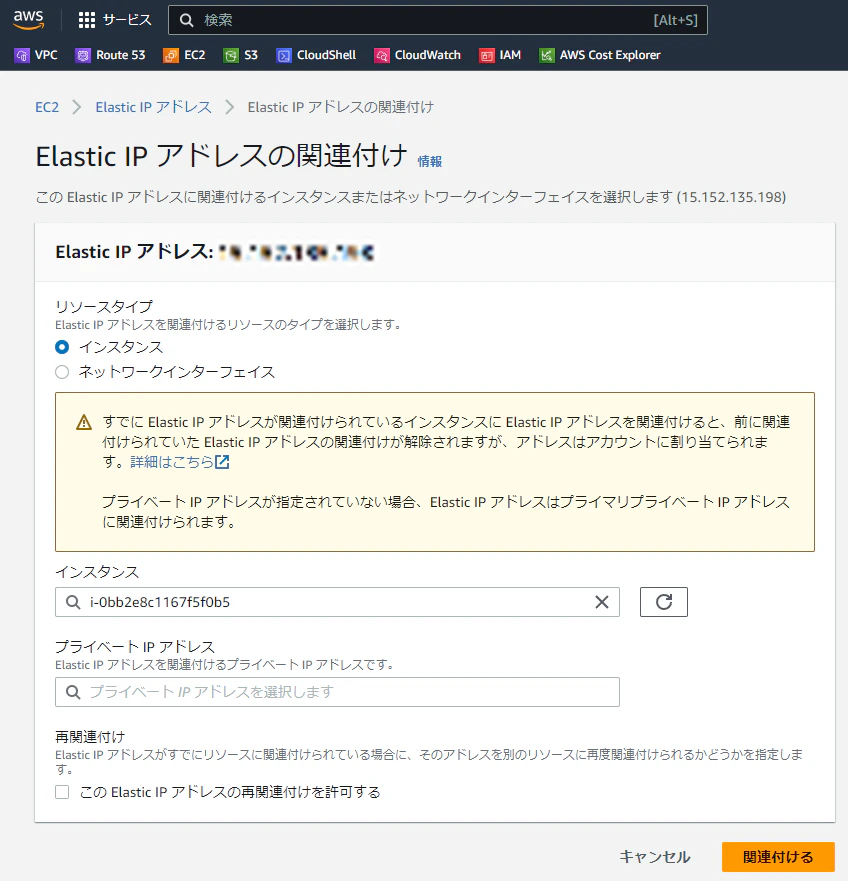Viewport: 848px width, 881px height.
Task: Click the VPC shortcut icon
Action: coord(22,55)
